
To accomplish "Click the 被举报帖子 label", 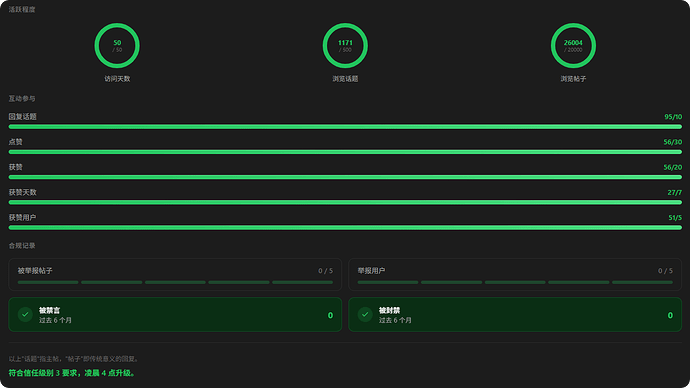I will tap(35, 271).
